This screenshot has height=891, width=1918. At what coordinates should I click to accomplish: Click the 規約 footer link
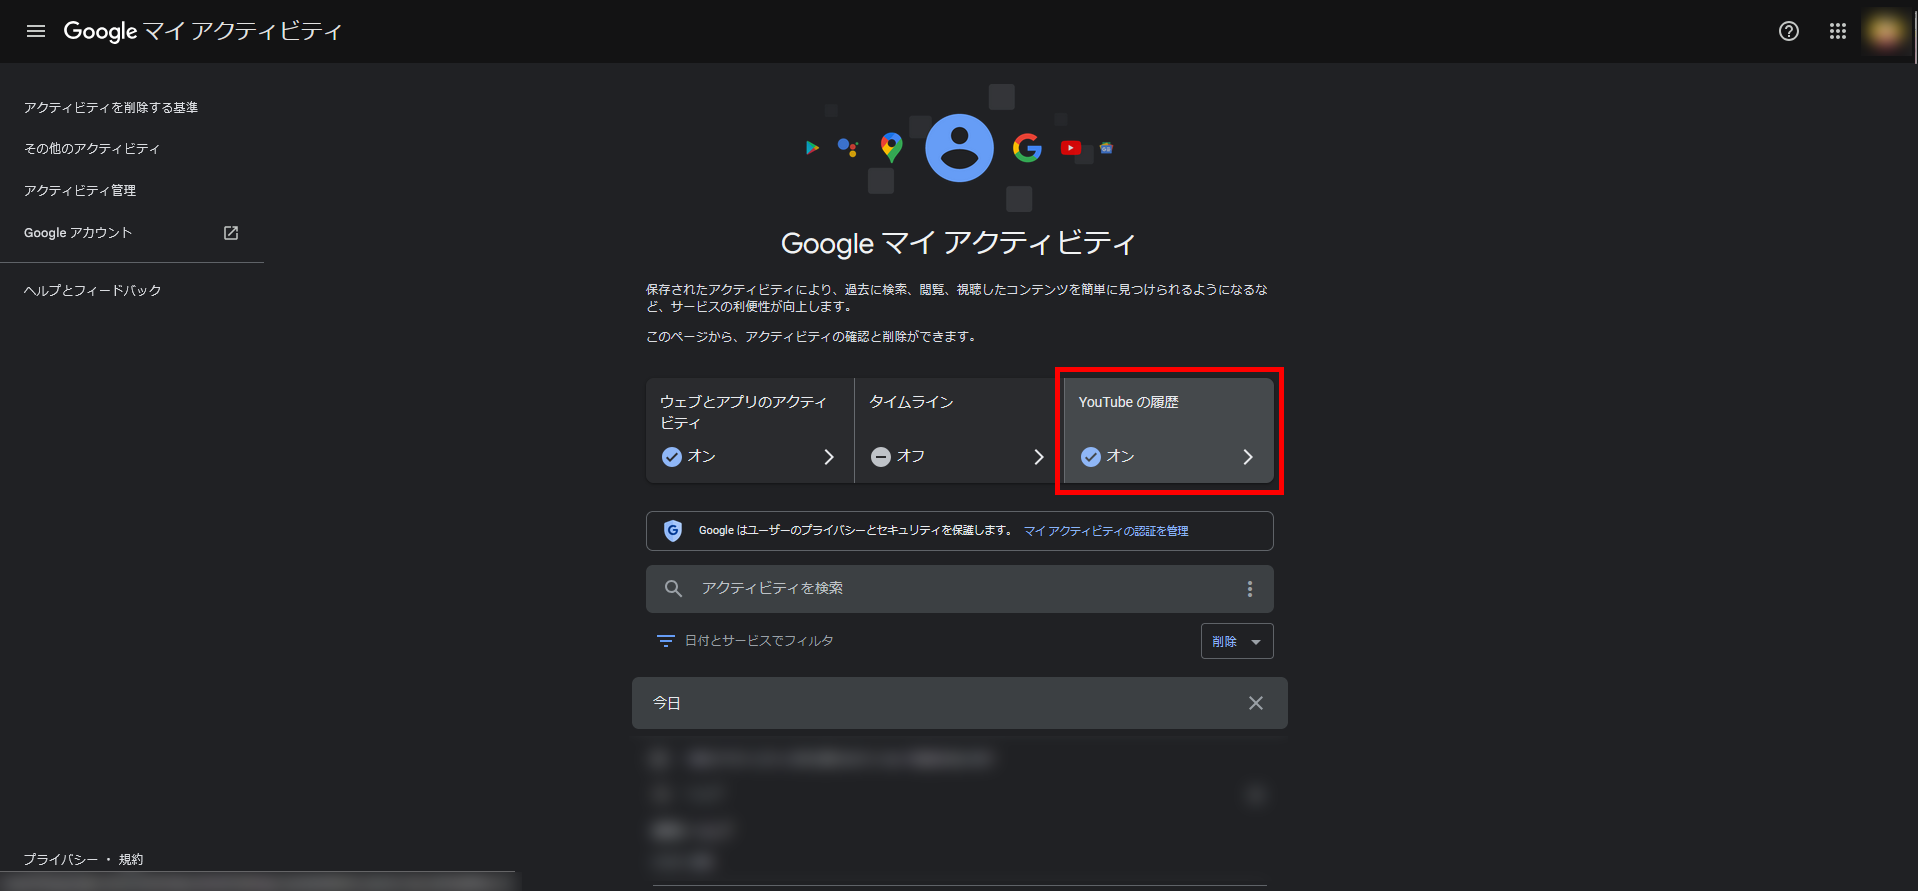(x=131, y=859)
